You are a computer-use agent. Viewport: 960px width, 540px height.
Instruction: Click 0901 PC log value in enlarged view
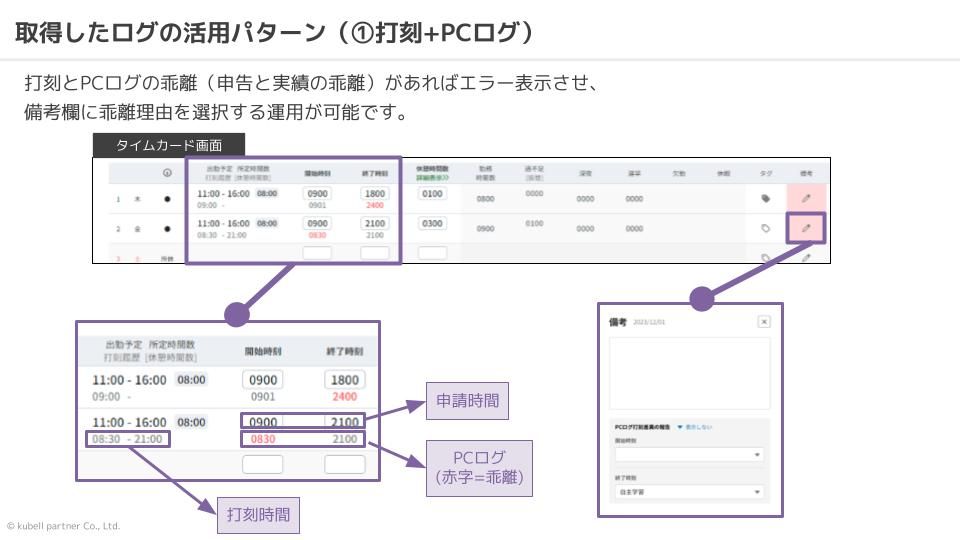tap(263, 397)
